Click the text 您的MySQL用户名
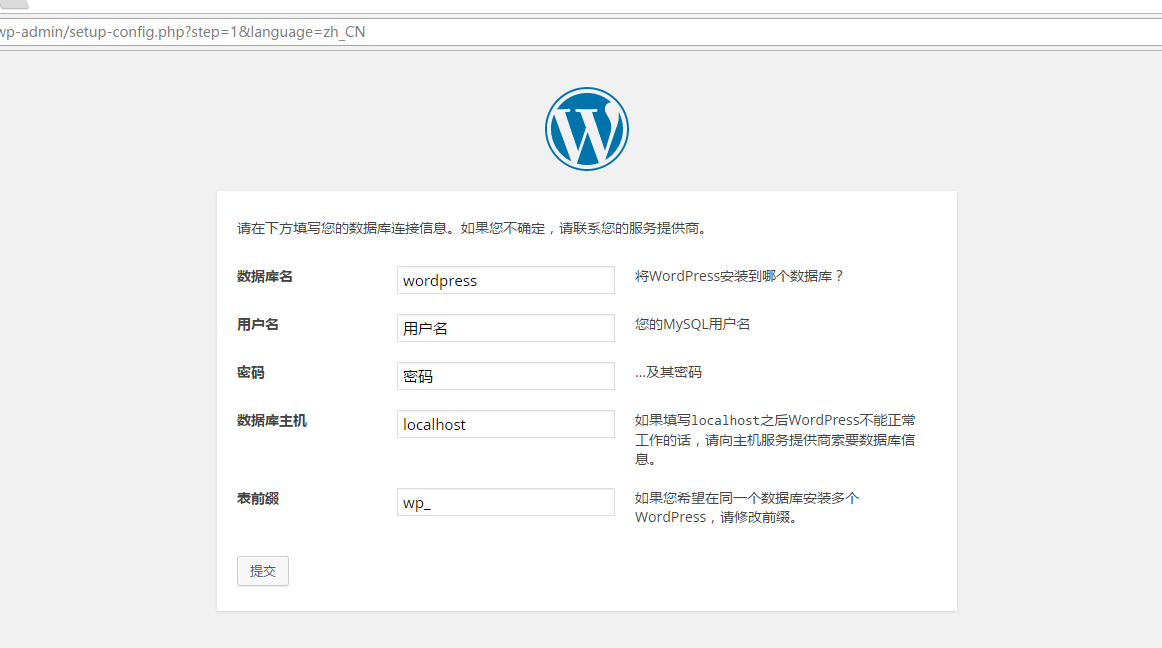This screenshot has width=1162, height=648. tap(692, 324)
